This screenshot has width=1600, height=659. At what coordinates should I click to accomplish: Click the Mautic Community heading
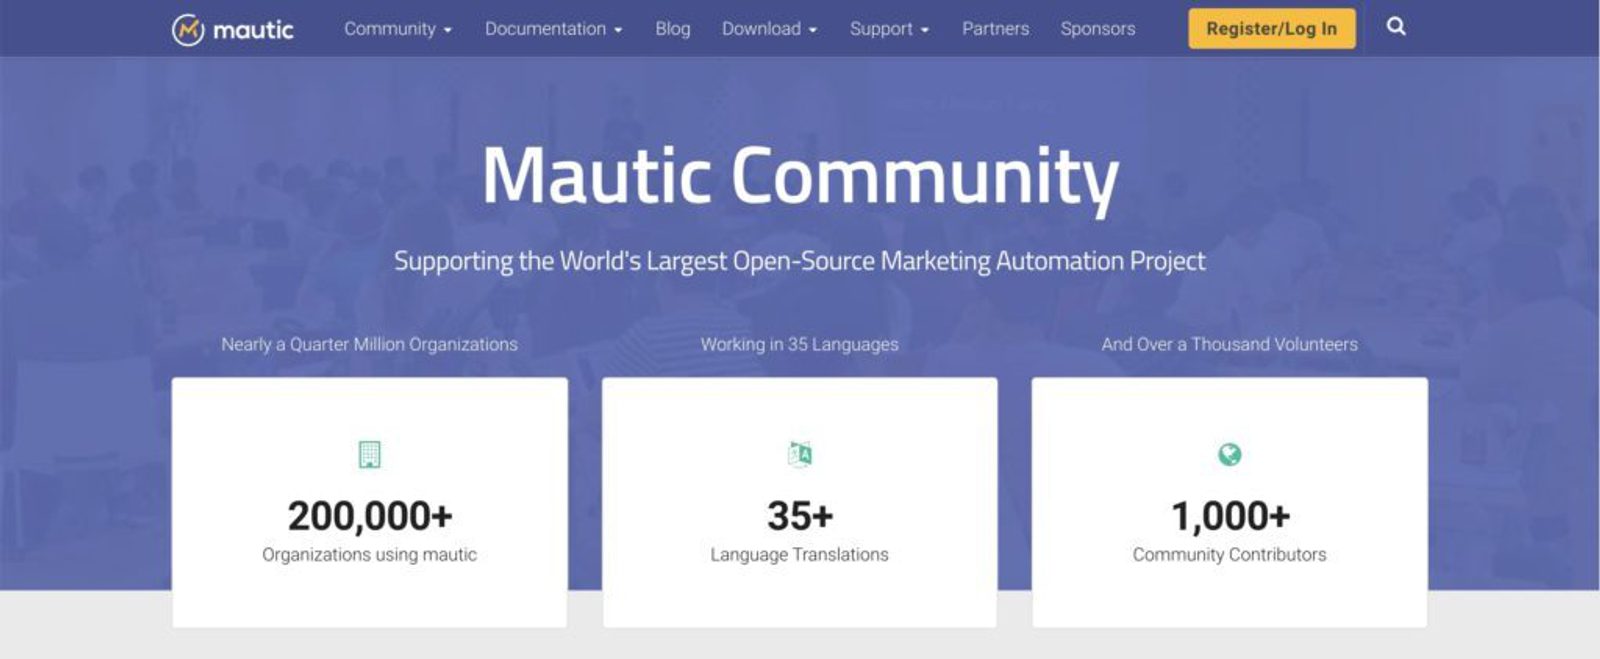tap(800, 176)
